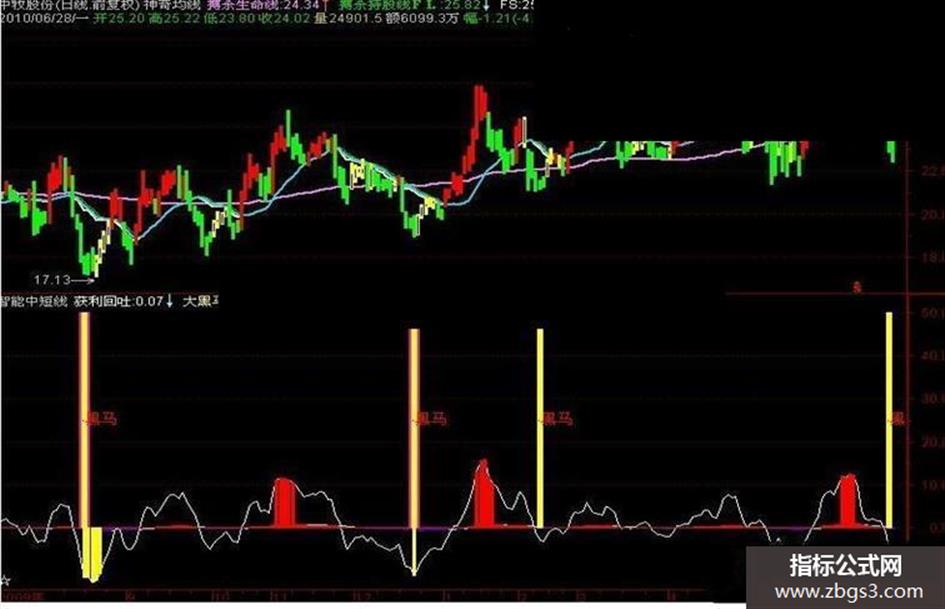Click the high price 高25.22 value
Image resolution: width=945 pixels, height=609 pixels.
(x=172, y=18)
